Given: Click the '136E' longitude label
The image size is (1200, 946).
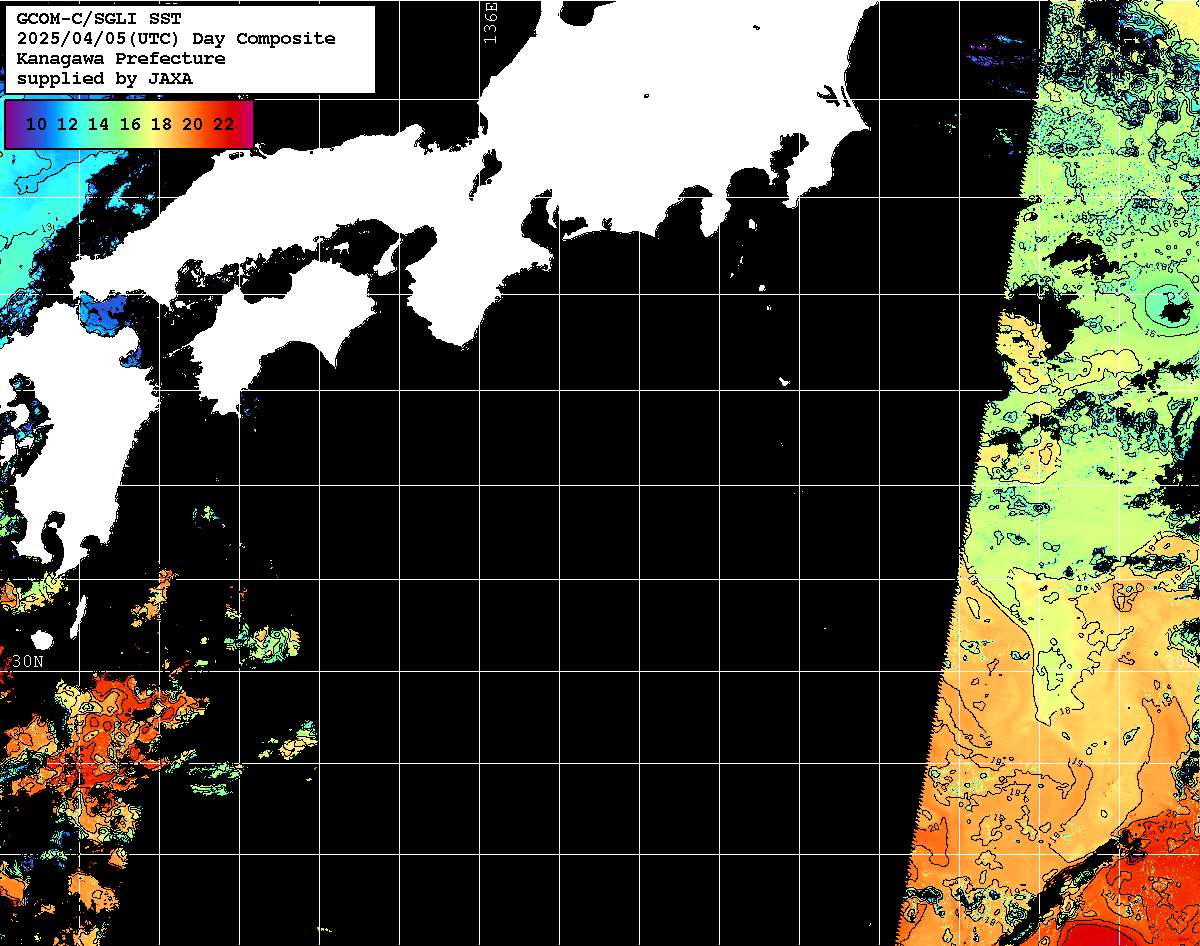Looking at the screenshot, I should (x=490, y=21).
